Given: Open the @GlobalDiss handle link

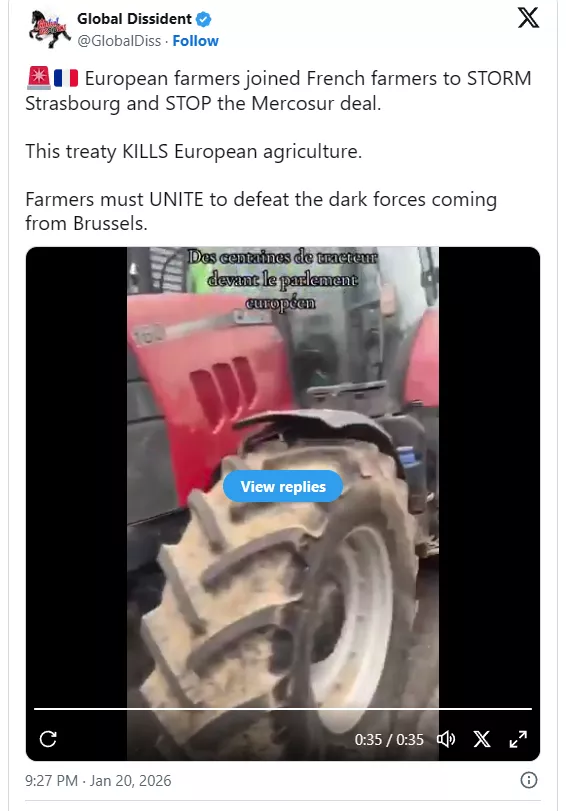Looking at the screenshot, I should pyautogui.click(x=119, y=41).
